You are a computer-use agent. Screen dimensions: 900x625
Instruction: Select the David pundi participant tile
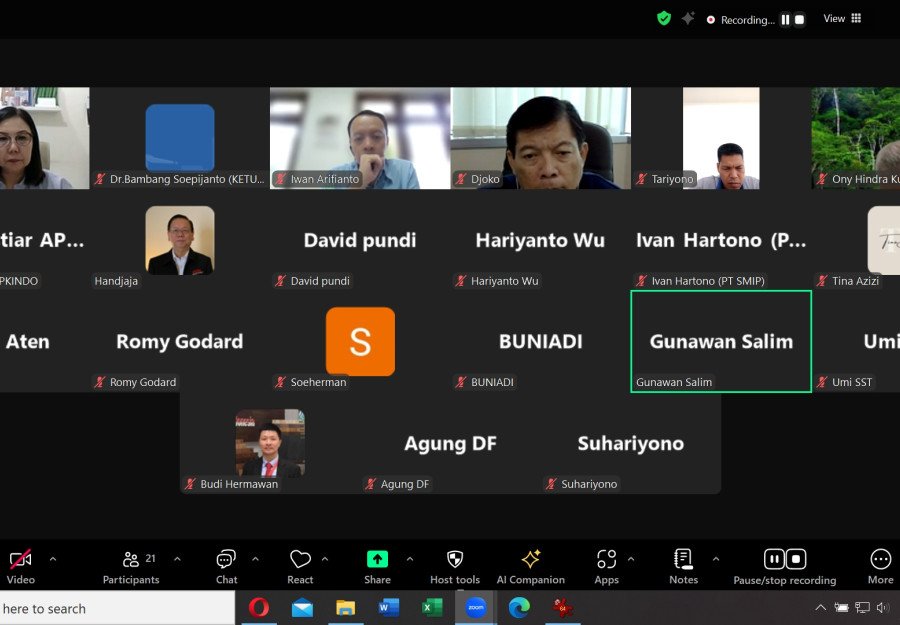pyautogui.click(x=360, y=239)
